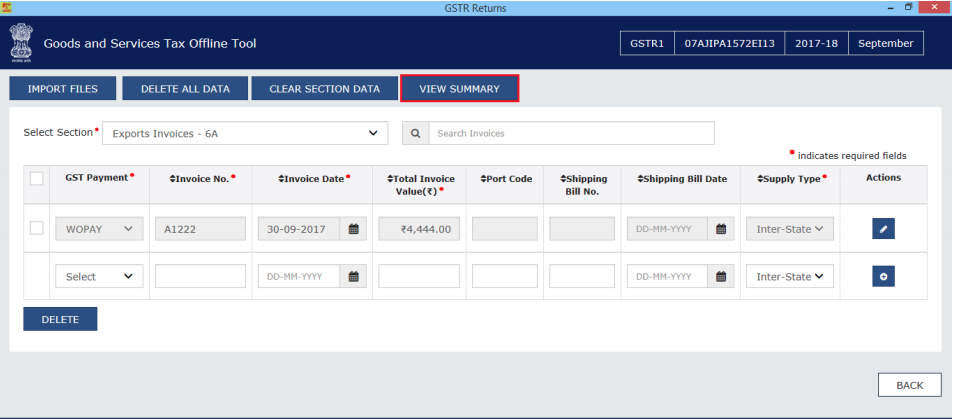The width and height of the screenshot is (954, 419).
Task: Click the 30-09-2017 date value
Action: 299,229
